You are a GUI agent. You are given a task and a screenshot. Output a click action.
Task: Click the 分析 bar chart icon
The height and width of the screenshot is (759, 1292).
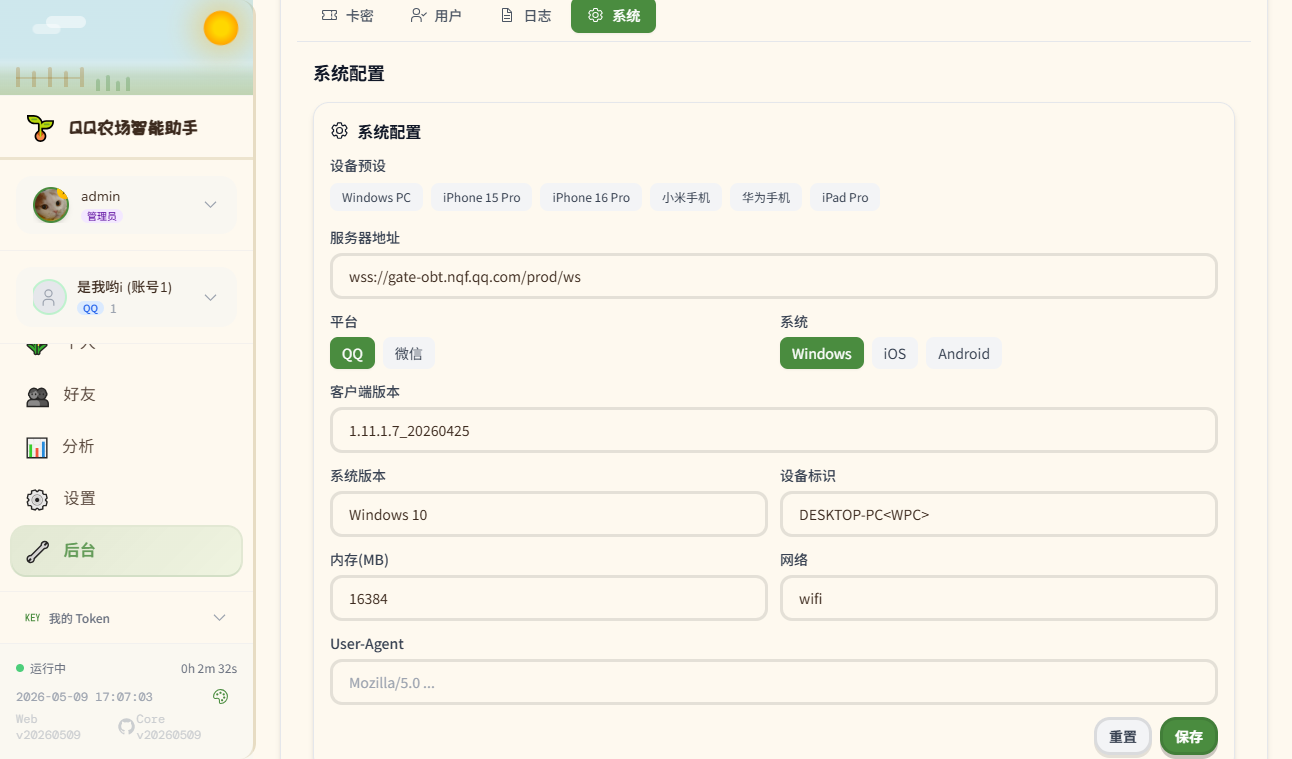coord(37,448)
